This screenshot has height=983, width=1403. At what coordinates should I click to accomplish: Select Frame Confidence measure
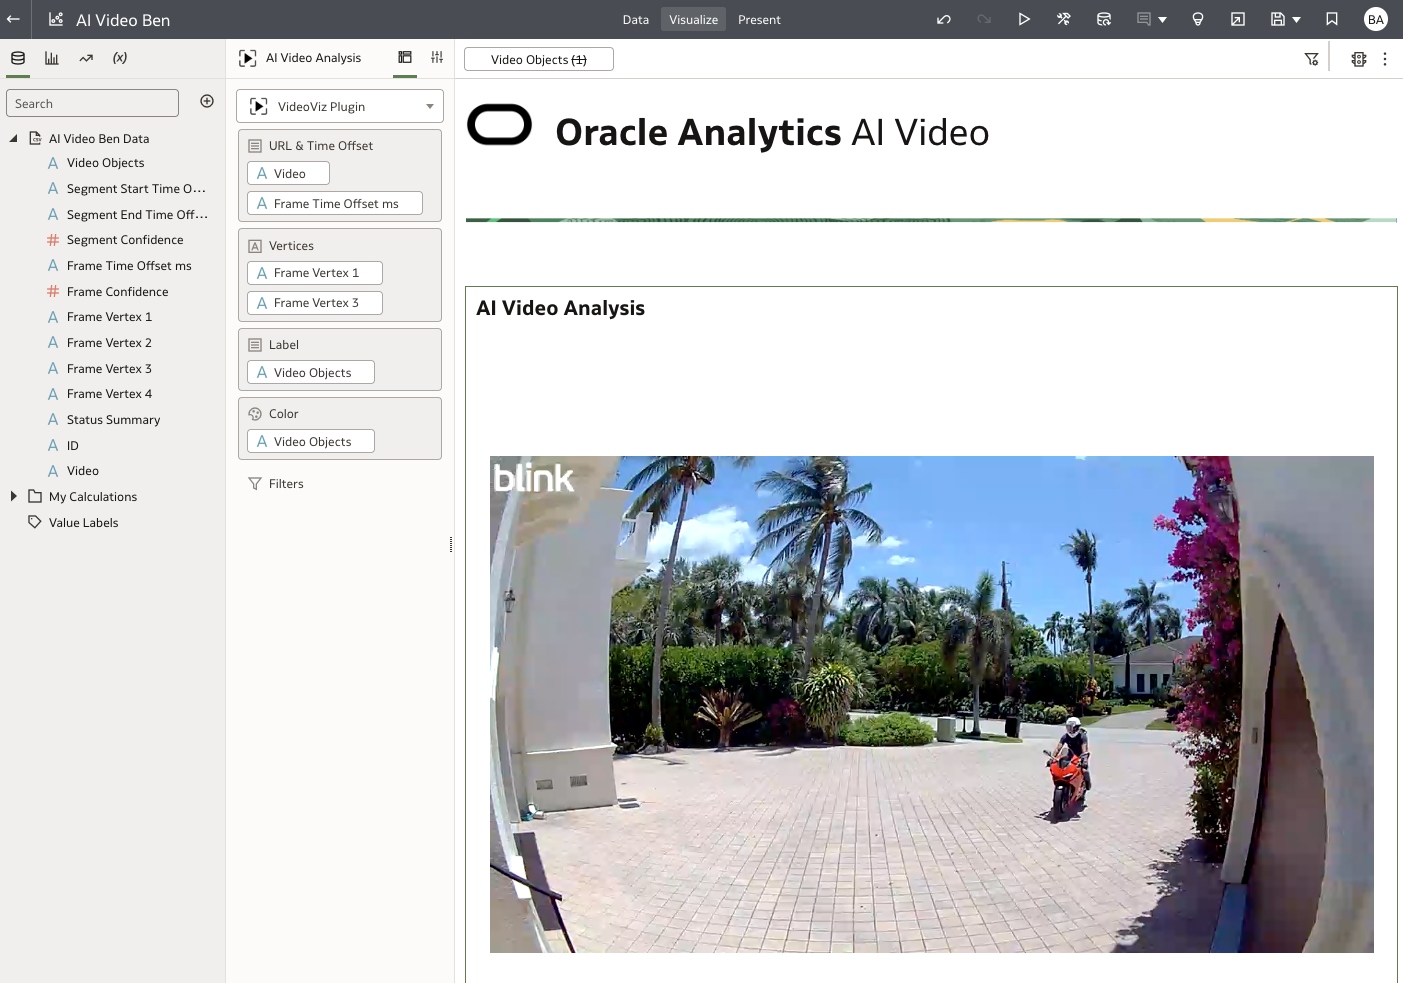(x=117, y=292)
